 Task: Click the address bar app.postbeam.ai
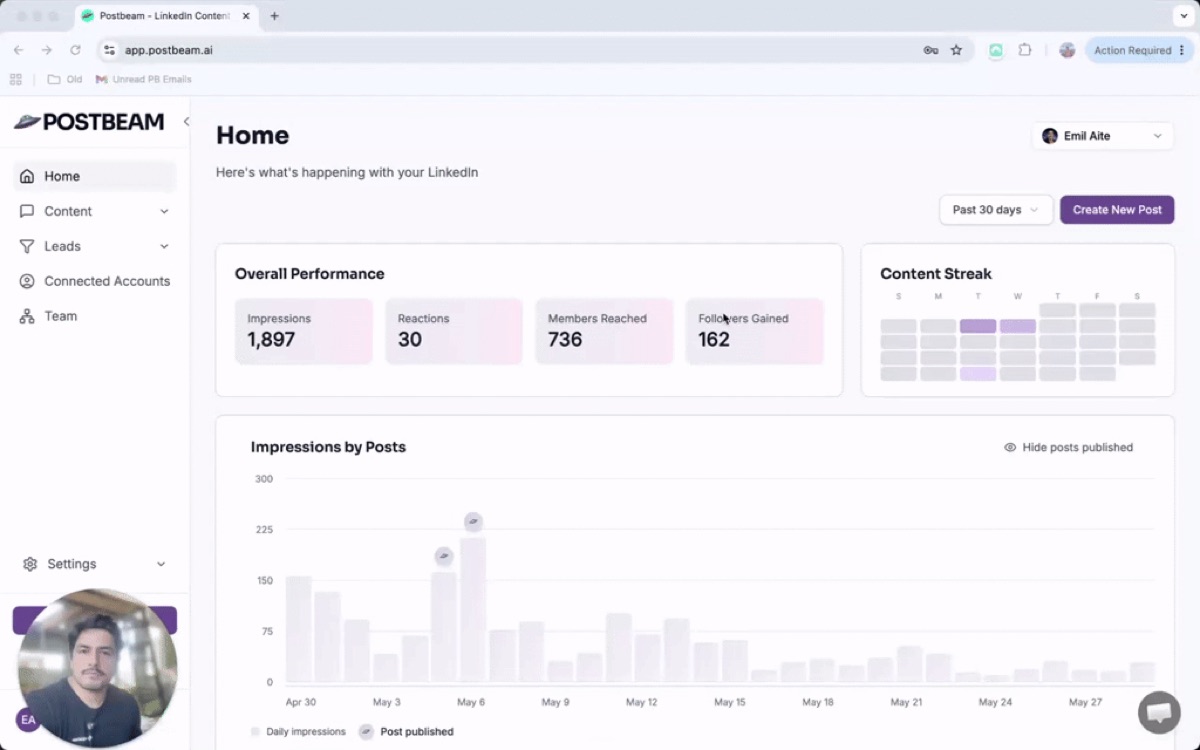point(168,50)
